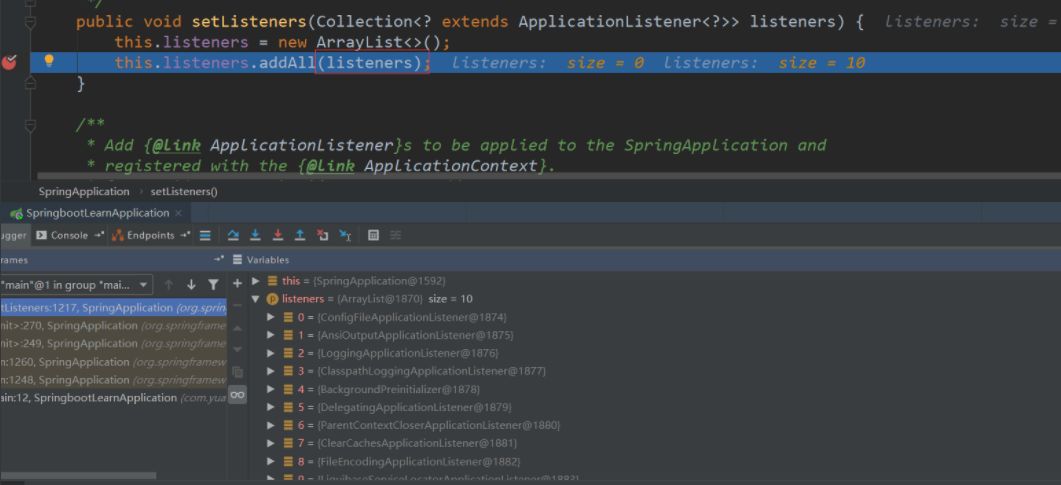Viewport: 1061px width, 485px height.
Task: Click the Variables panel header list icon
Action: pos(238,260)
